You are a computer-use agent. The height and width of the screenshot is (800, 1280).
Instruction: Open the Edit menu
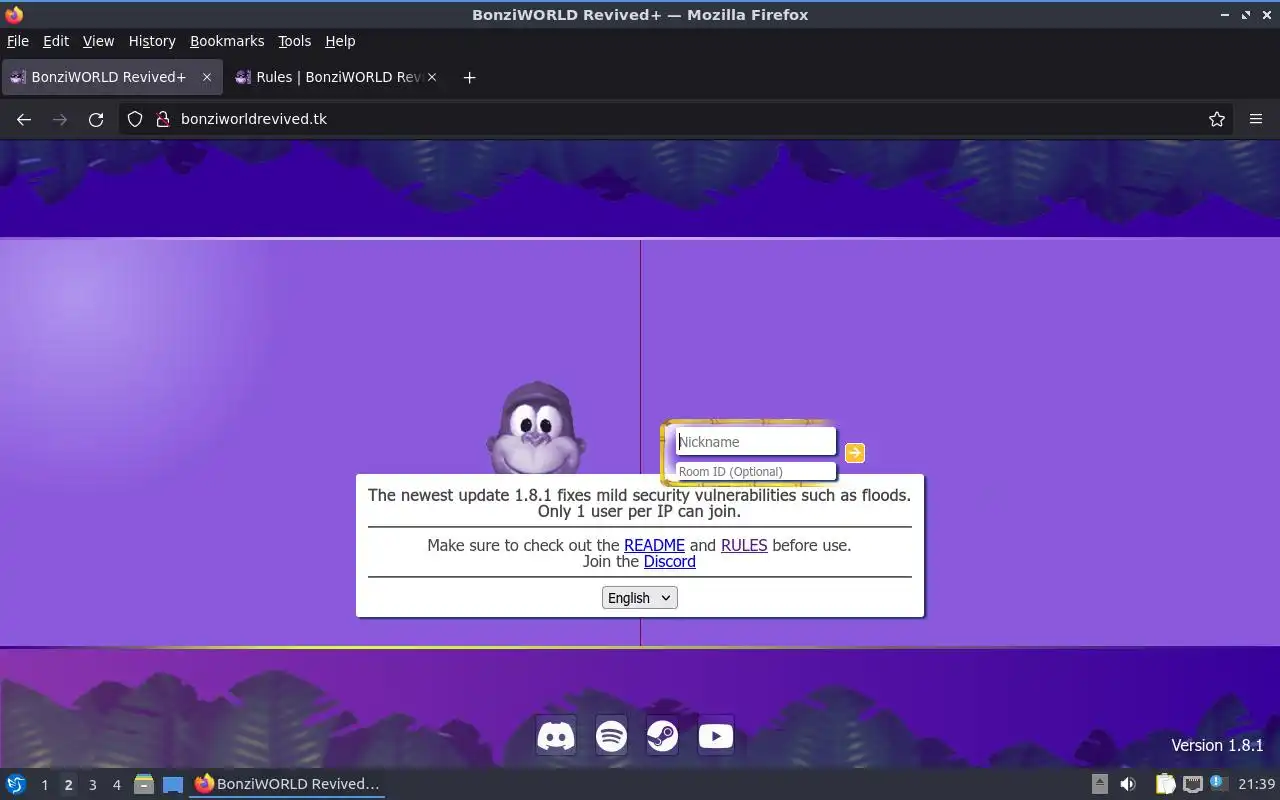pyautogui.click(x=56, y=41)
